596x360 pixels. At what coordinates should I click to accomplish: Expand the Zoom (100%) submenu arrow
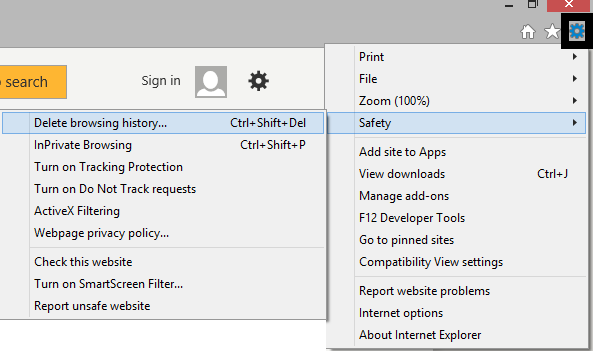pyautogui.click(x=575, y=101)
